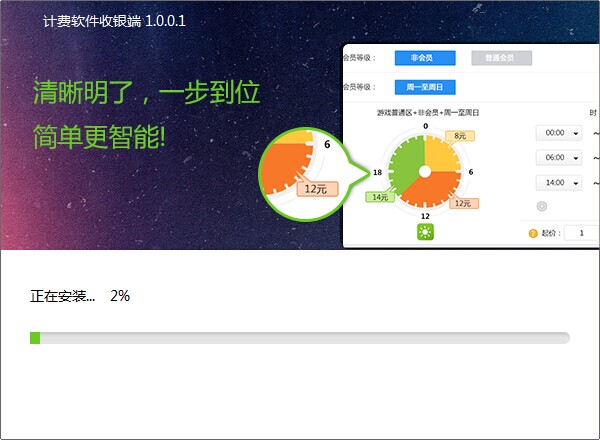The width and height of the screenshot is (600, 440).
Task: Click the 计费软件收银端 1.0.0.1 title
Action: [114, 21]
